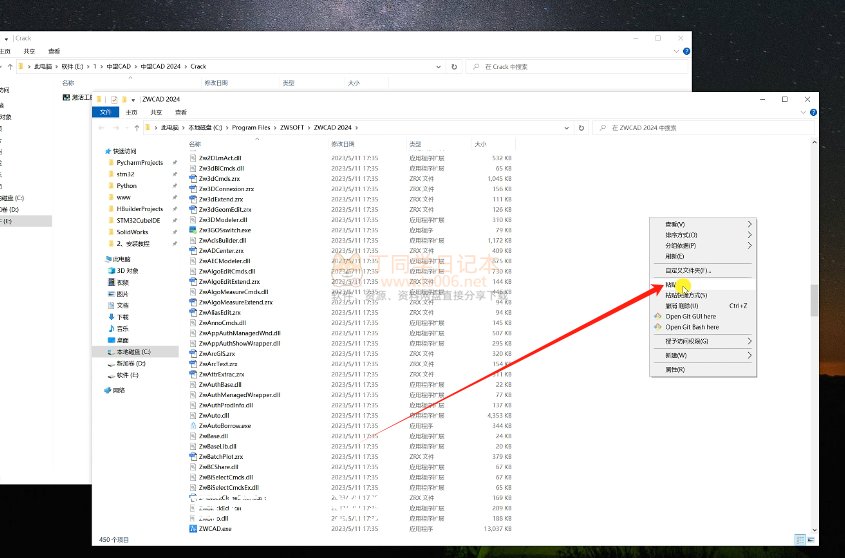845x558 pixels.
Task: Click the ZWCAD.exe application icon
Action: pos(192,529)
